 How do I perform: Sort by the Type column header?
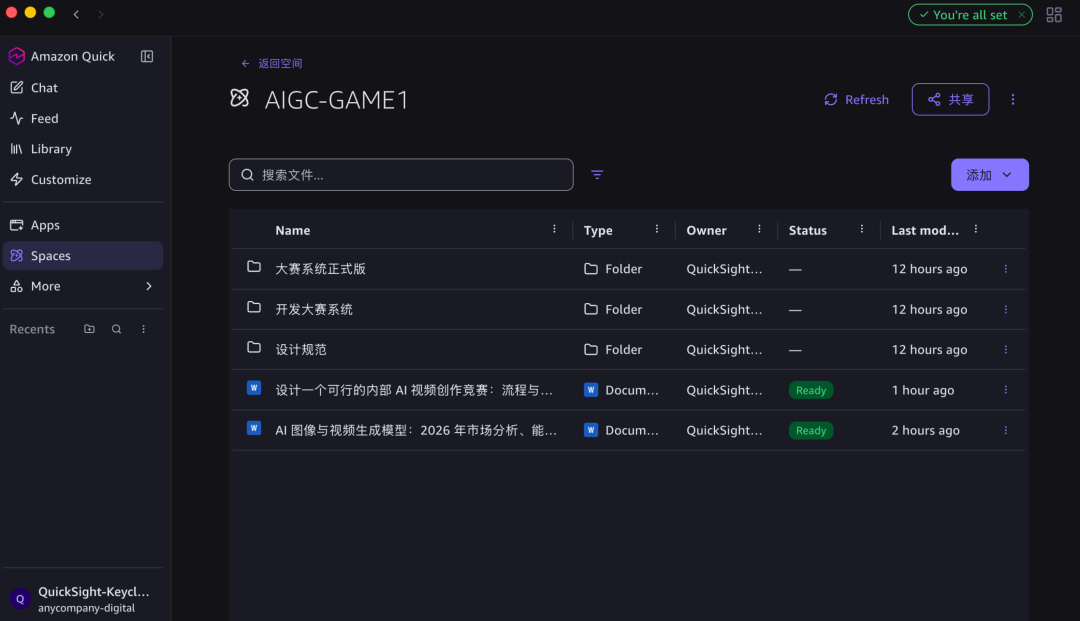coord(598,231)
